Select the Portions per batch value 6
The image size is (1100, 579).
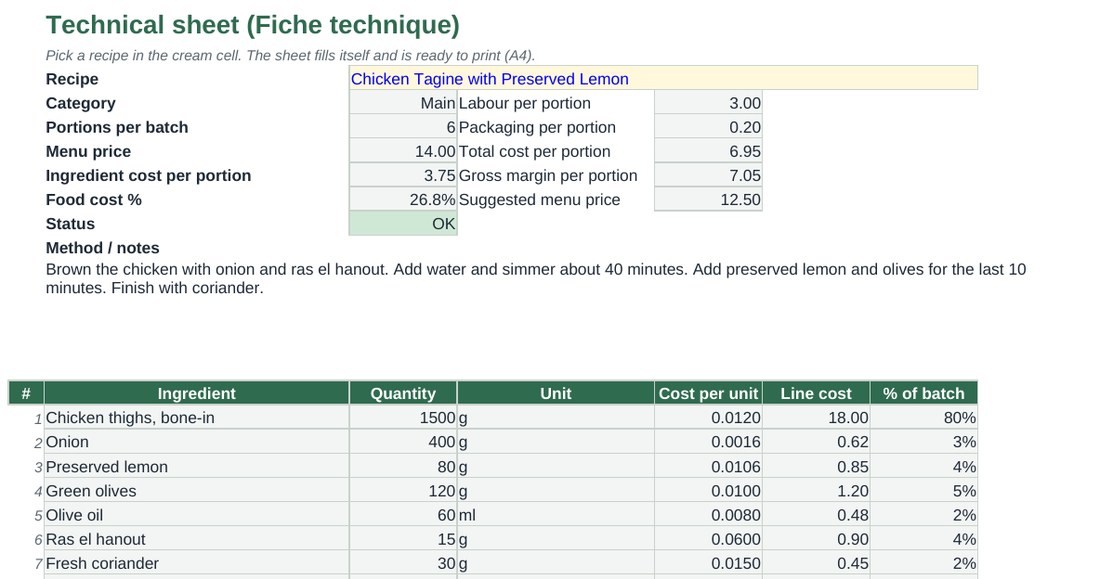coord(403,127)
